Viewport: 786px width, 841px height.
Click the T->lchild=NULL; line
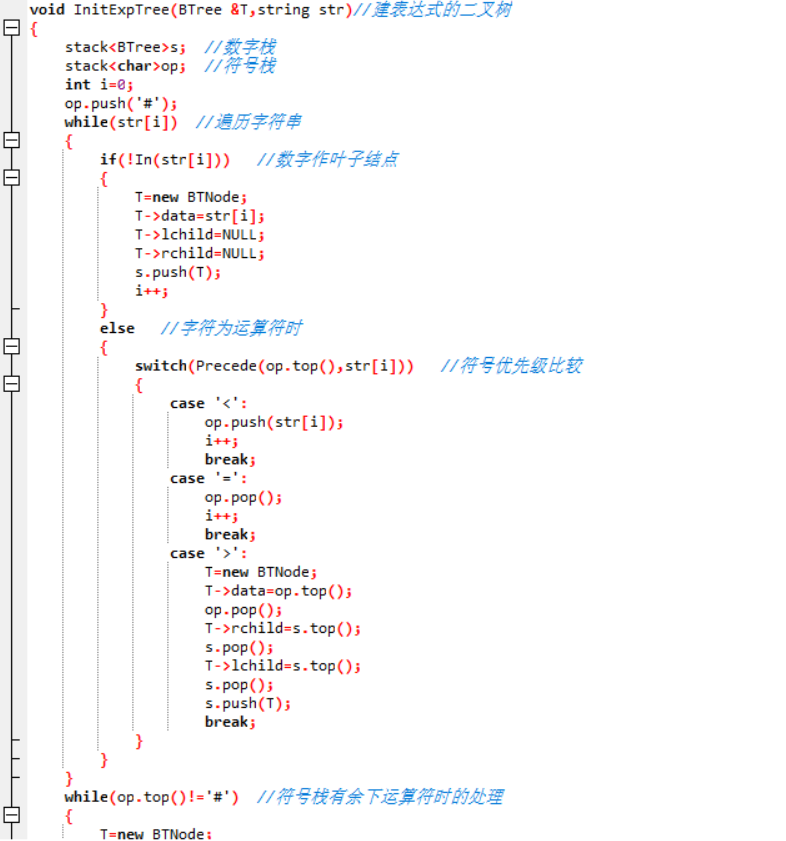200,235
